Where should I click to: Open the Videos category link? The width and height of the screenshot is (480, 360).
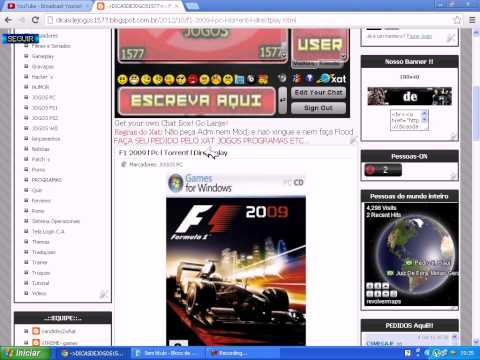[x=39, y=294]
